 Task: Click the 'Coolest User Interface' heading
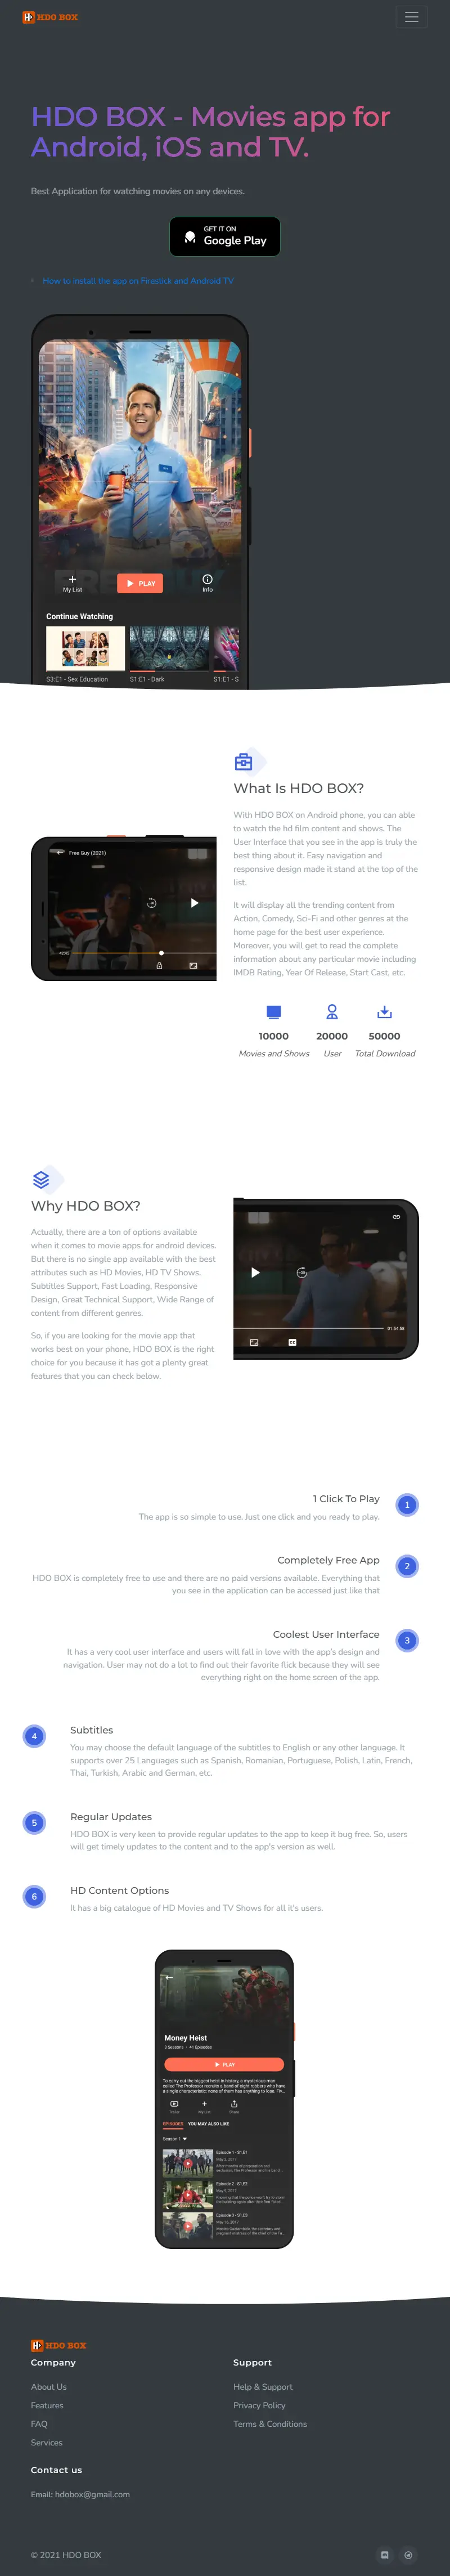(326, 1635)
